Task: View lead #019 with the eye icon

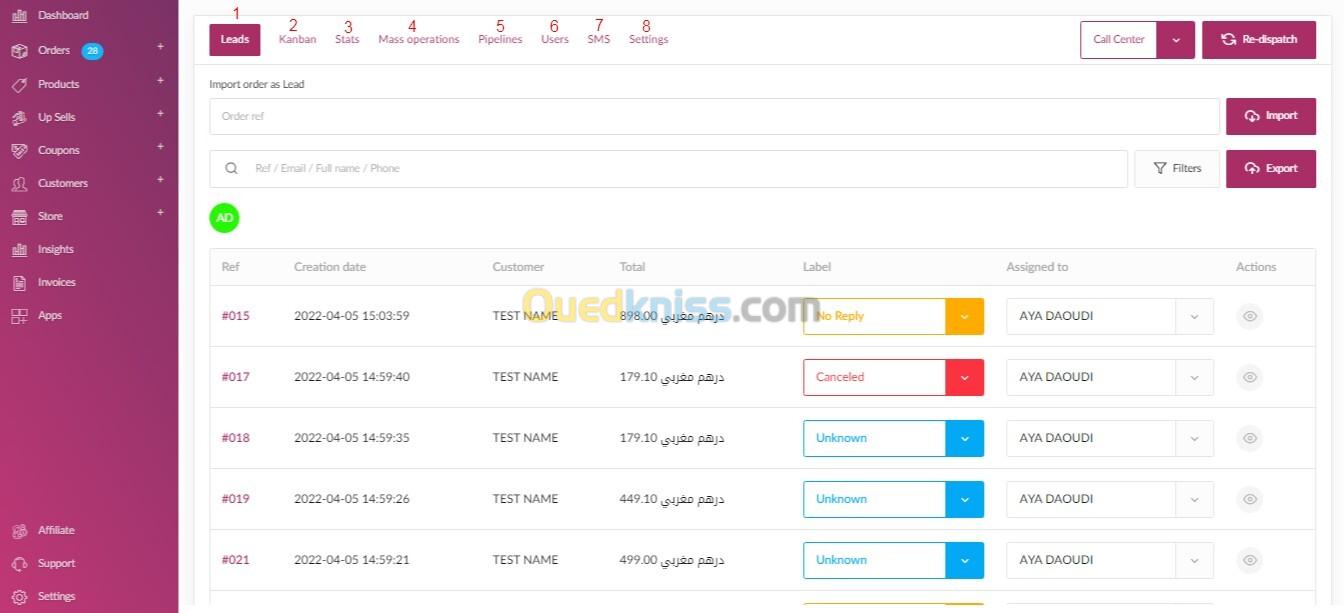Action: 1249,500
